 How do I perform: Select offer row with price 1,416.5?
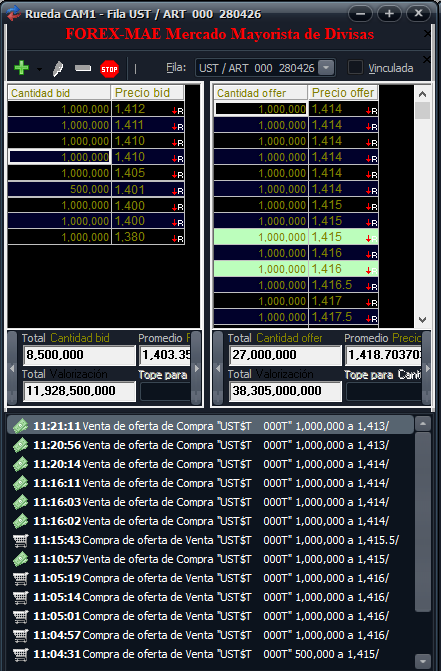(296, 285)
